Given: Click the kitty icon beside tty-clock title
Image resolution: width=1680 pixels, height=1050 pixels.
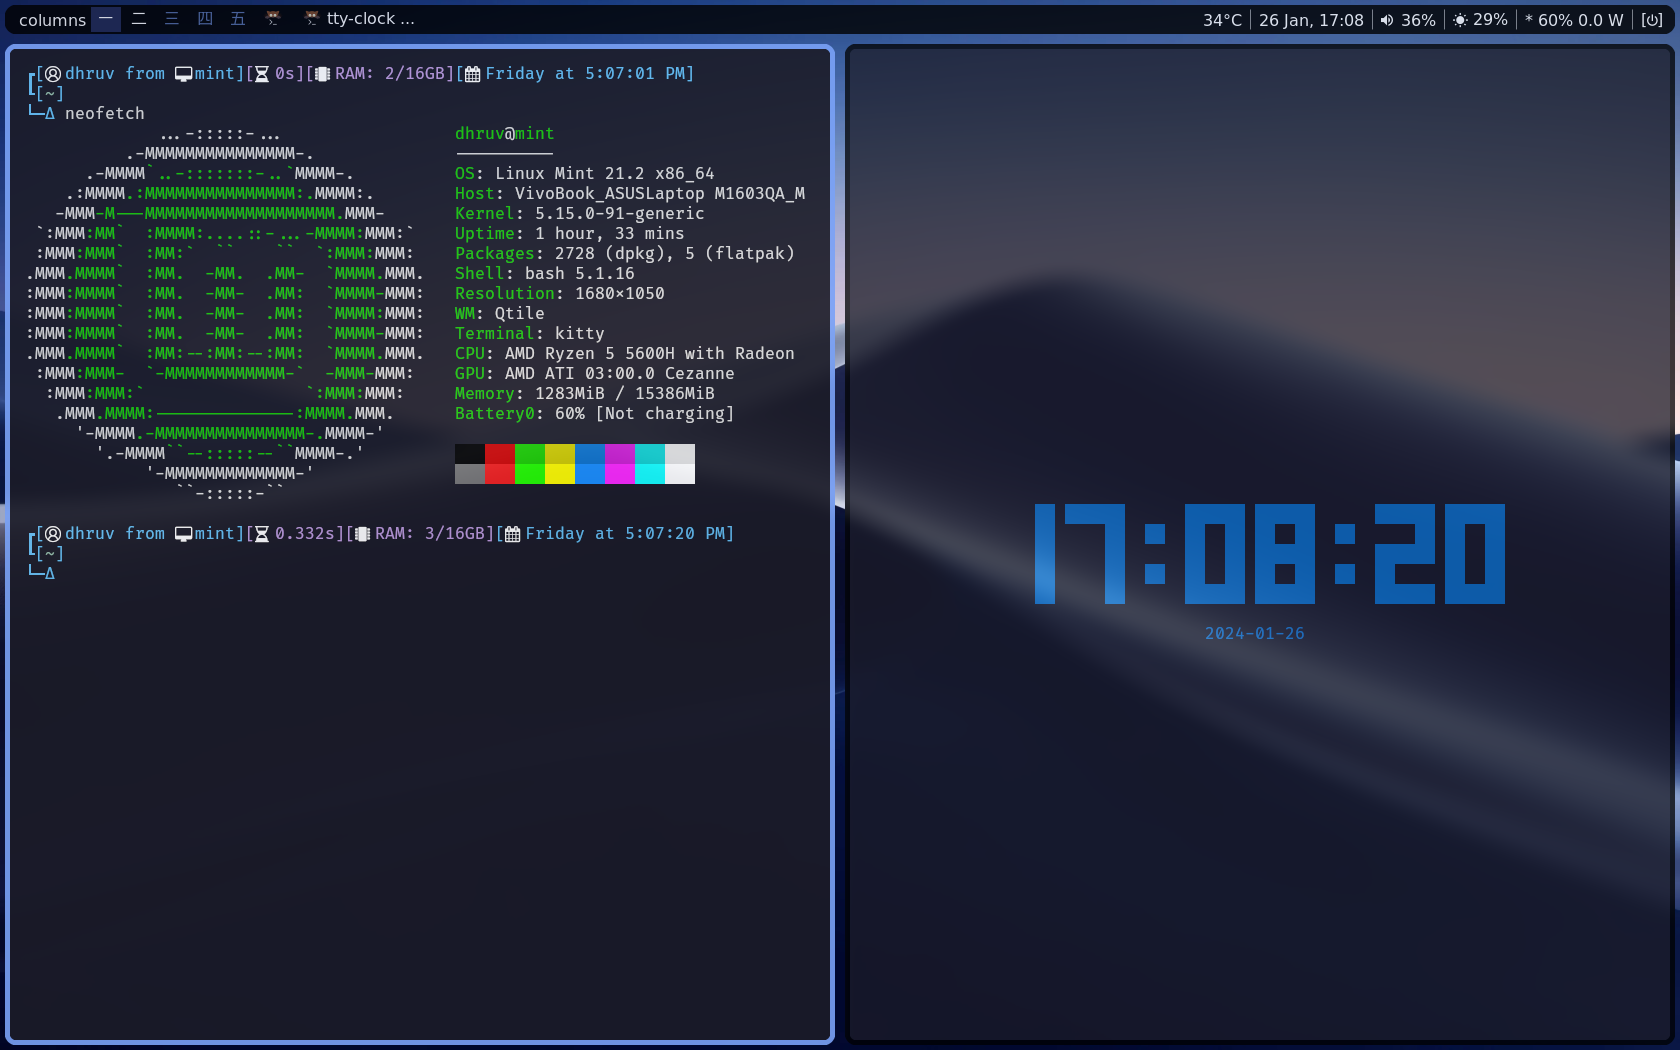Looking at the screenshot, I should (312, 18).
